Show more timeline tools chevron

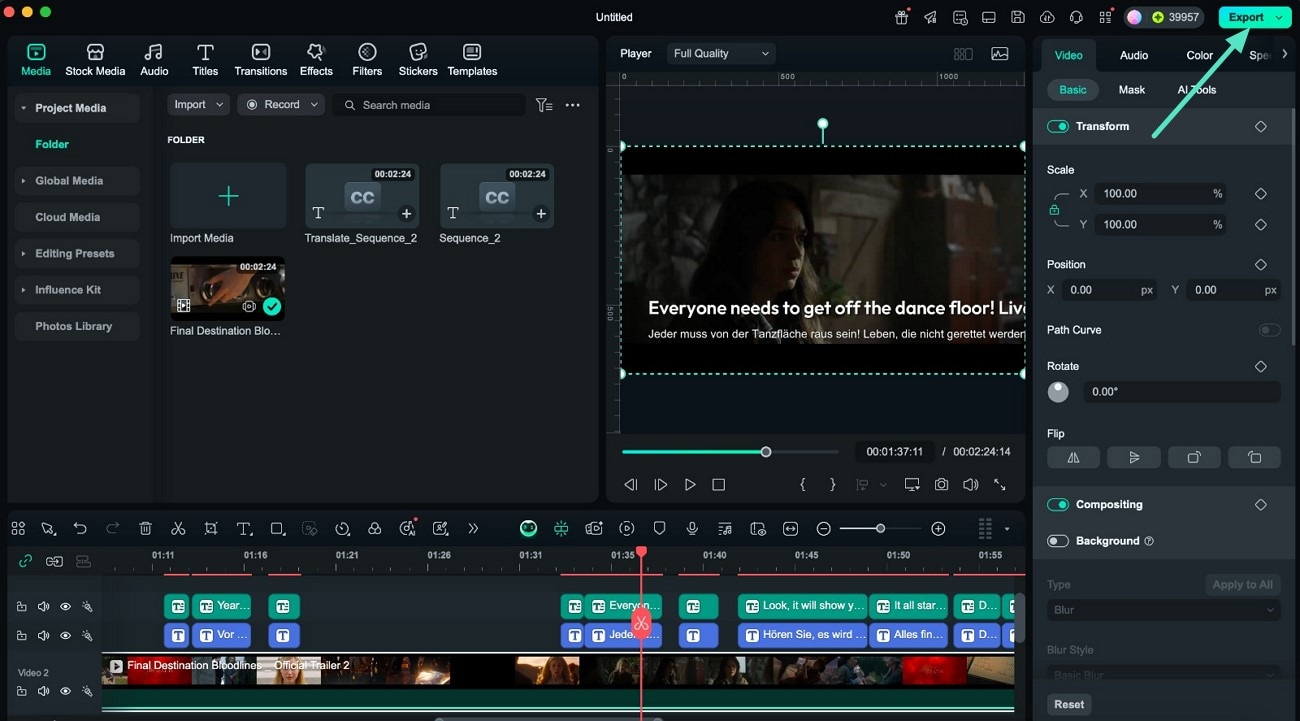tap(473, 529)
